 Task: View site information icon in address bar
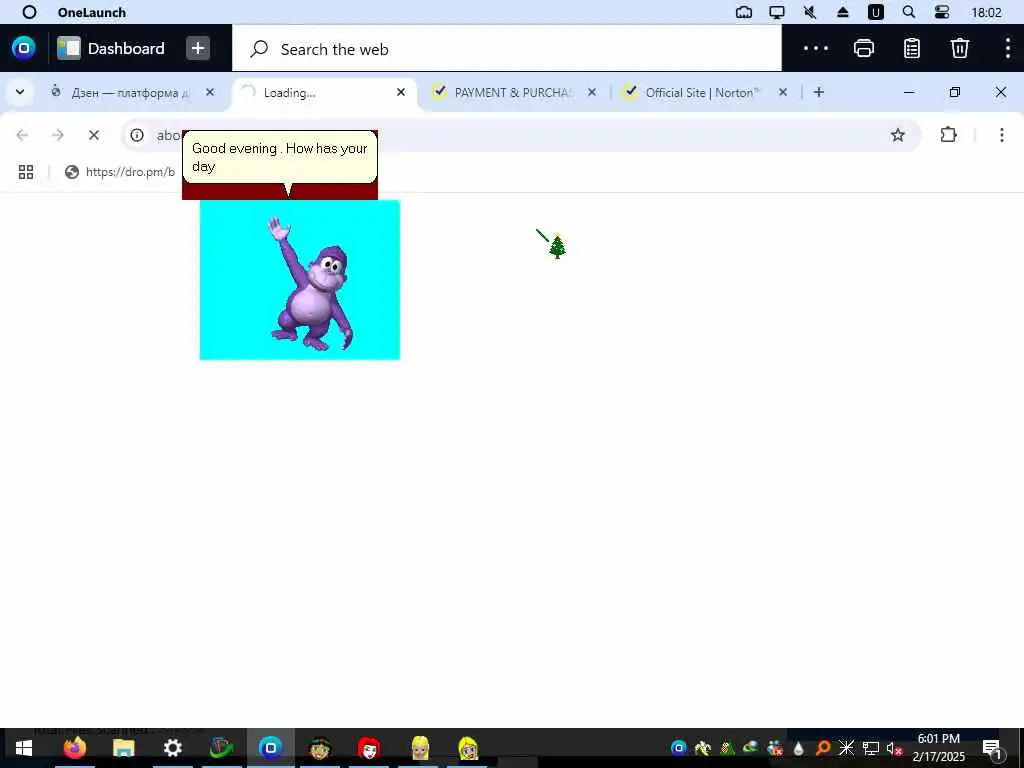[x=136, y=135]
